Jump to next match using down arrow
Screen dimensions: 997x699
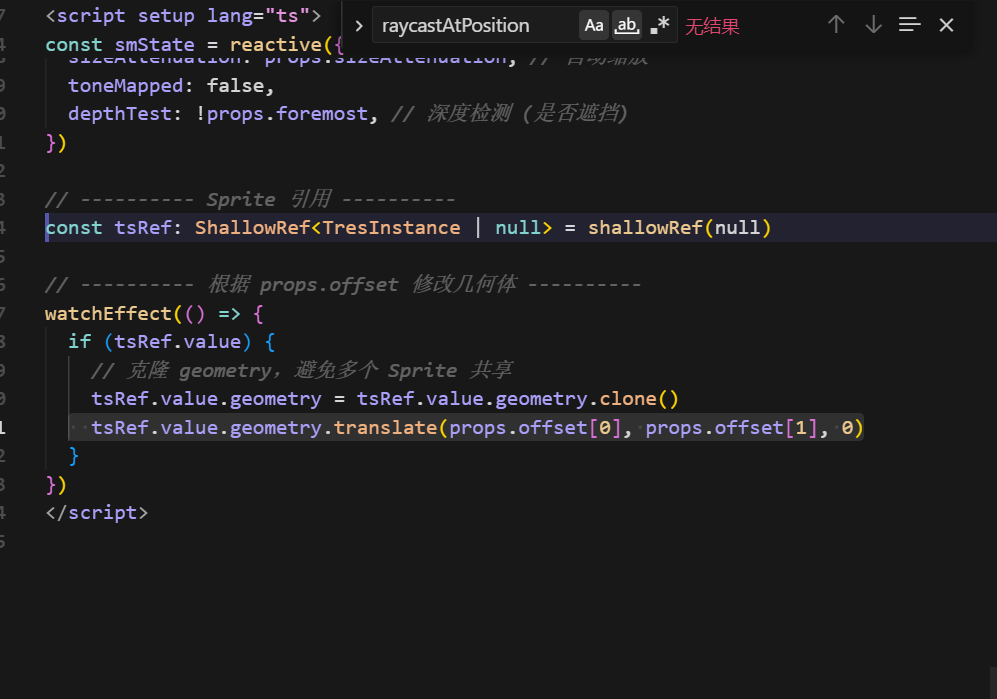(x=873, y=25)
